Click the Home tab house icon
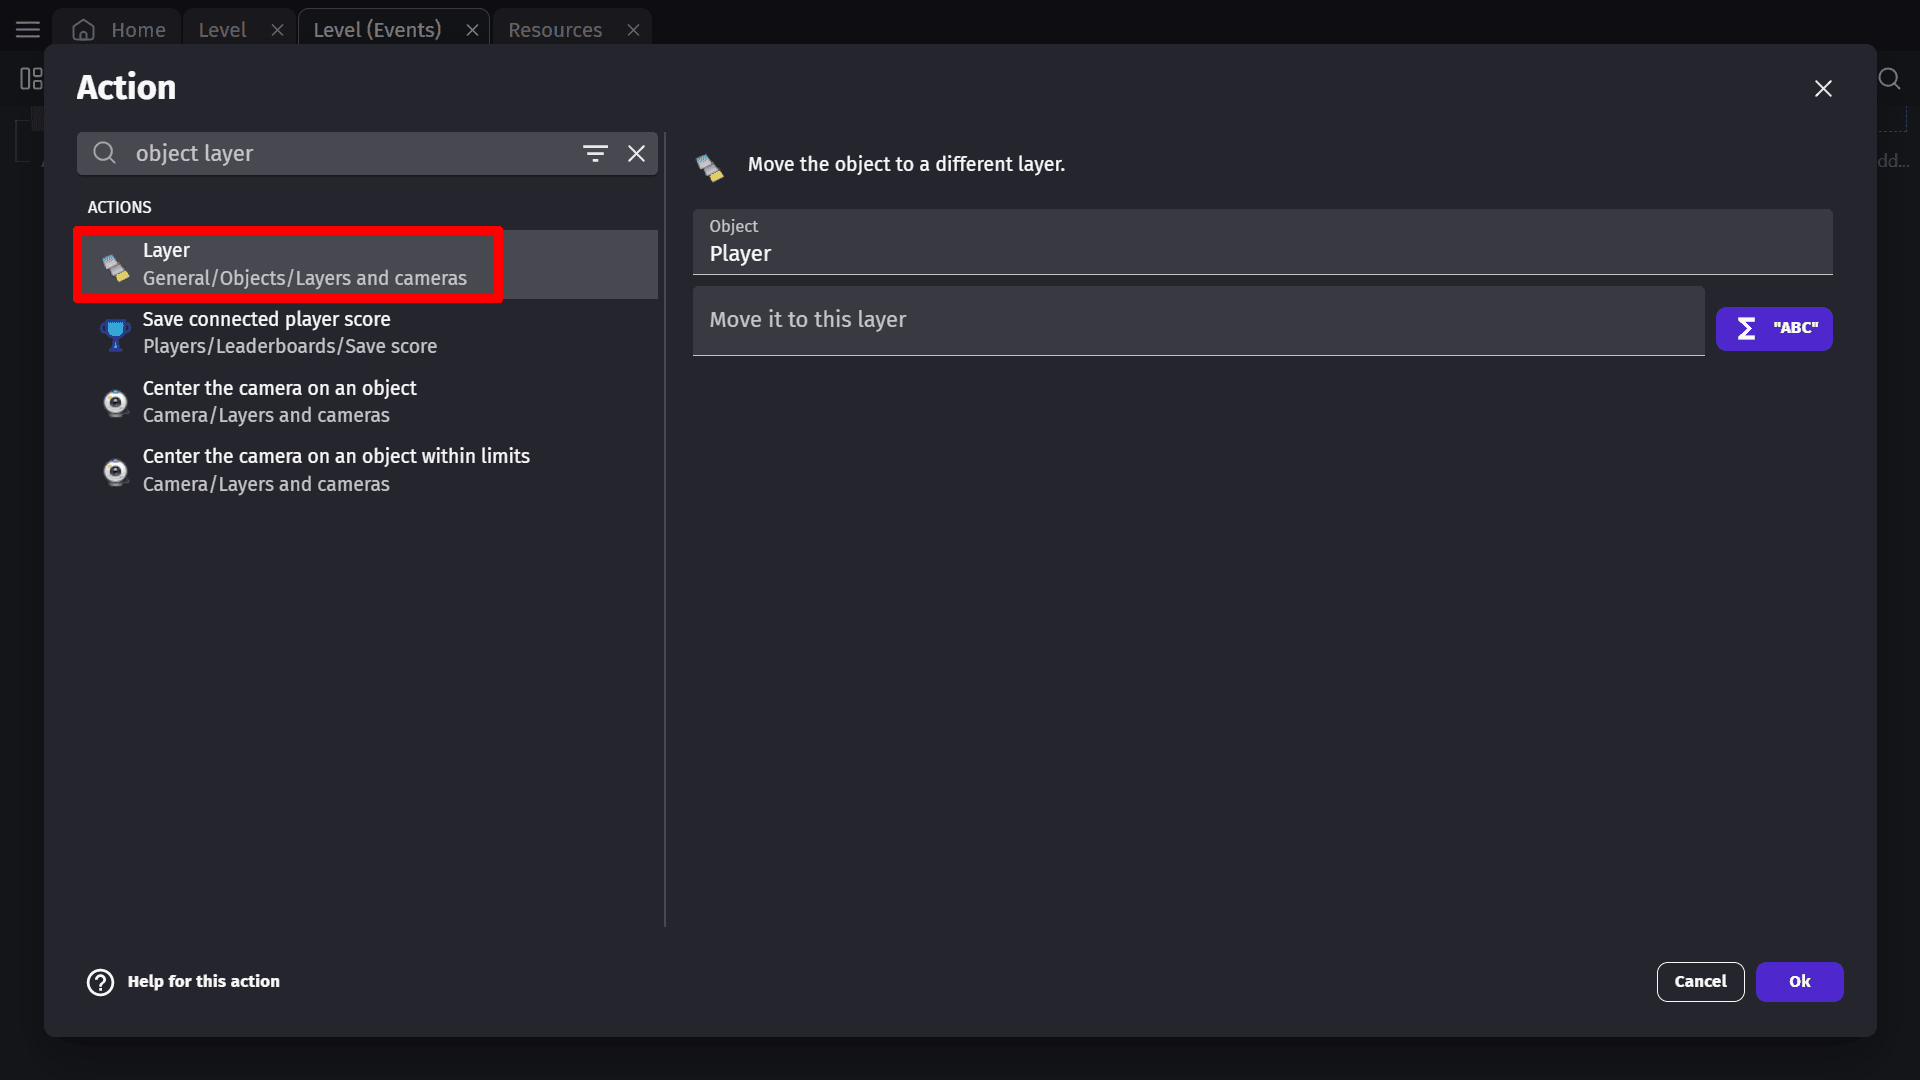Screen dimensions: 1920x1080 (x=84, y=30)
